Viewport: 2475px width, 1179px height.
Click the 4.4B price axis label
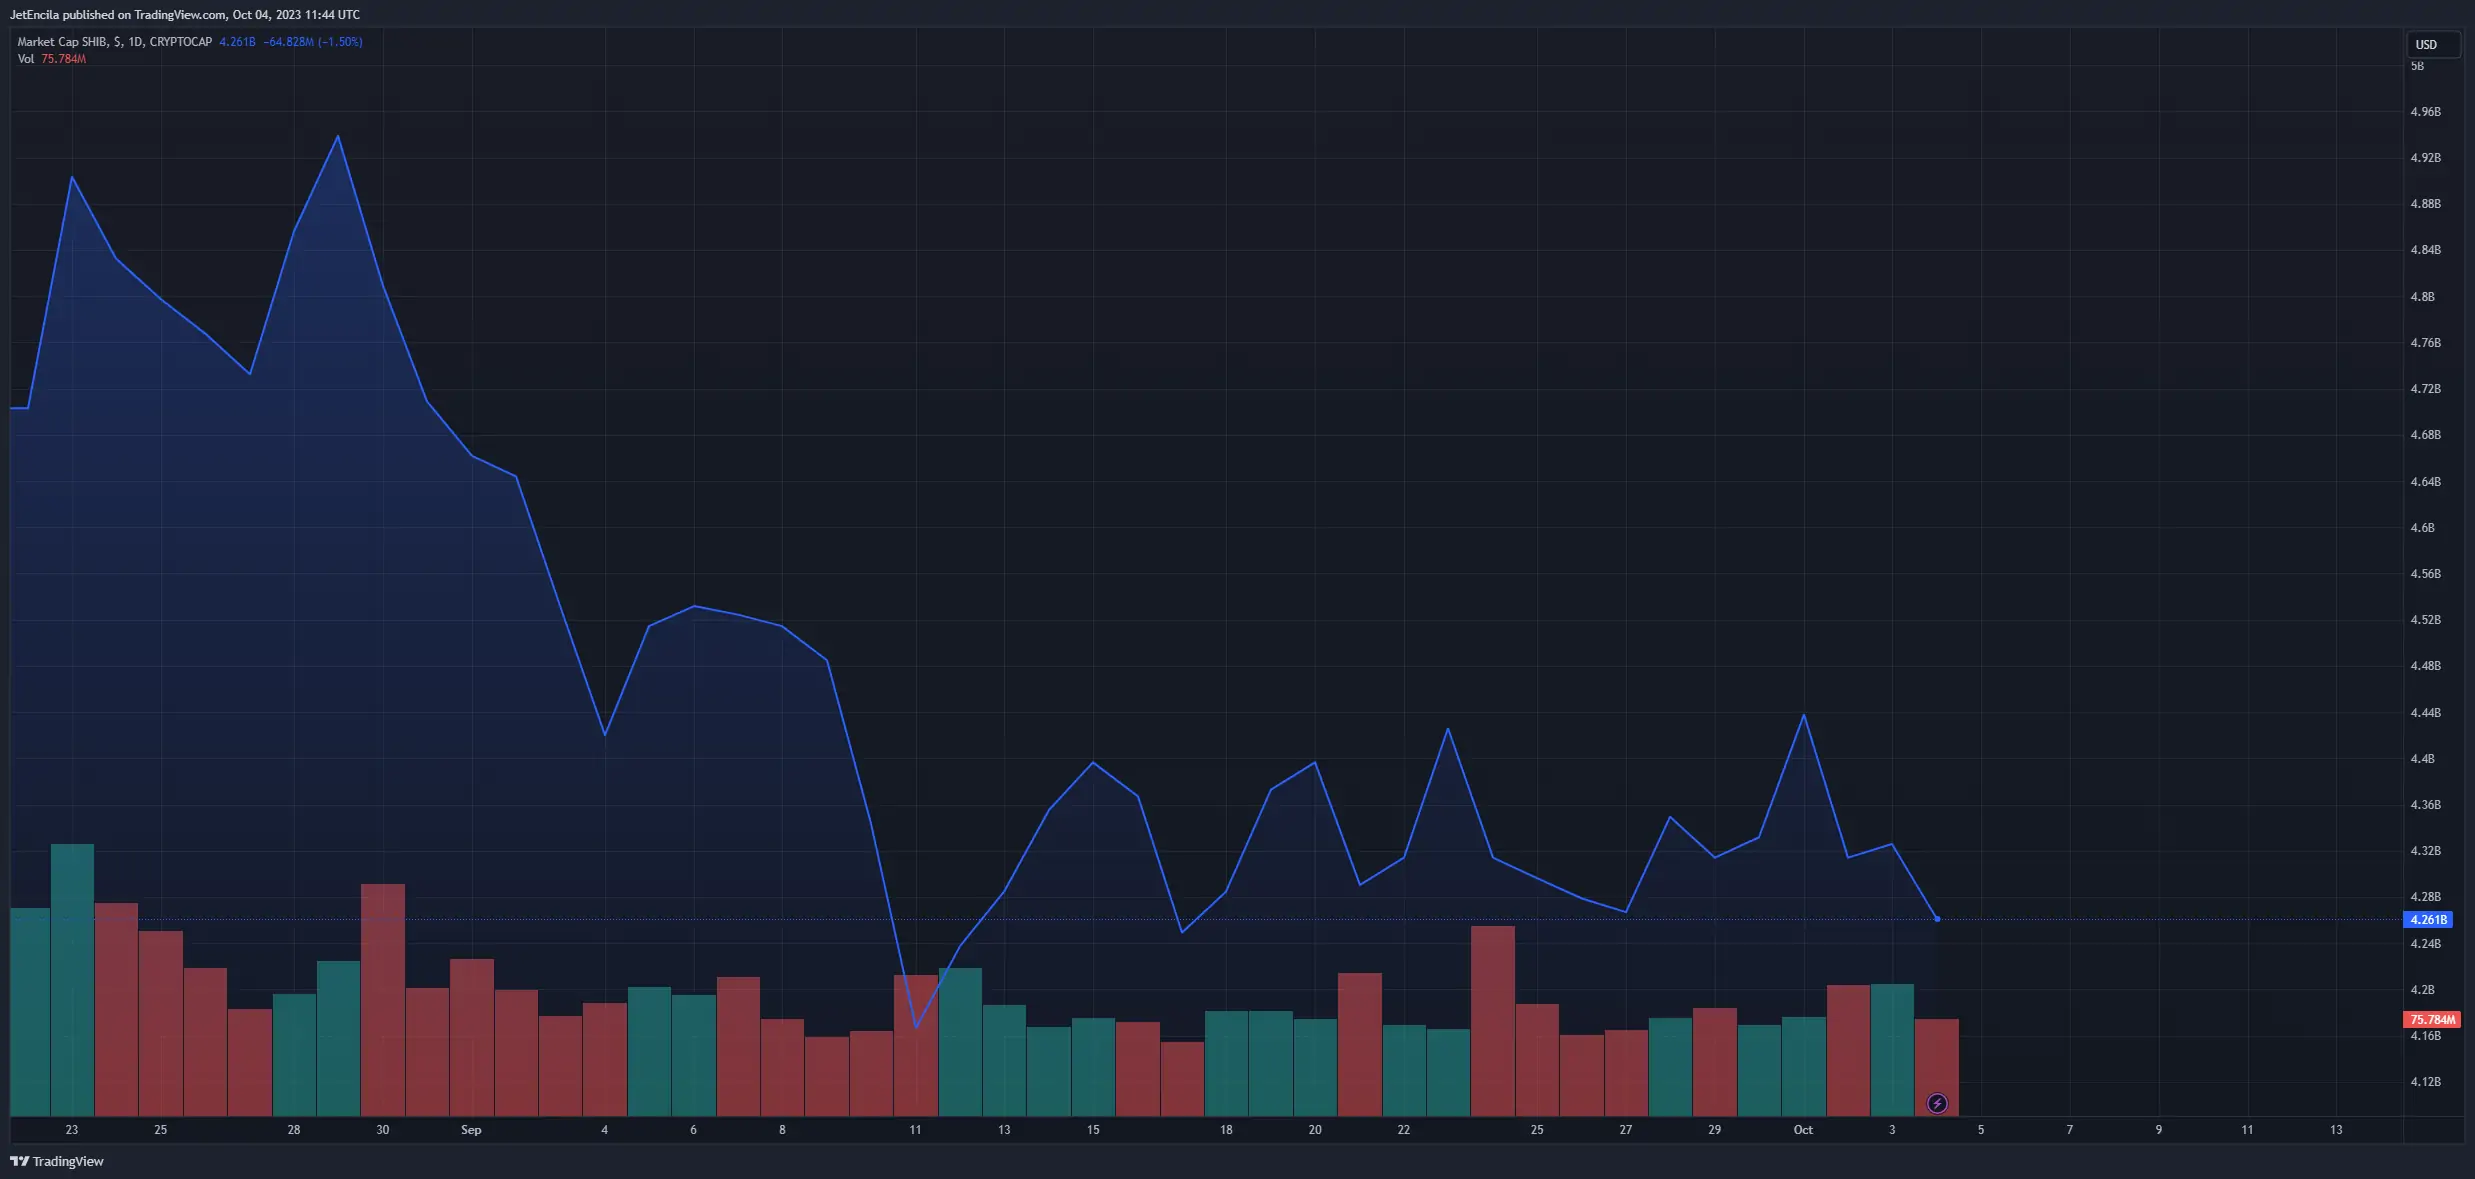pyautogui.click(x=2422, y=759)
